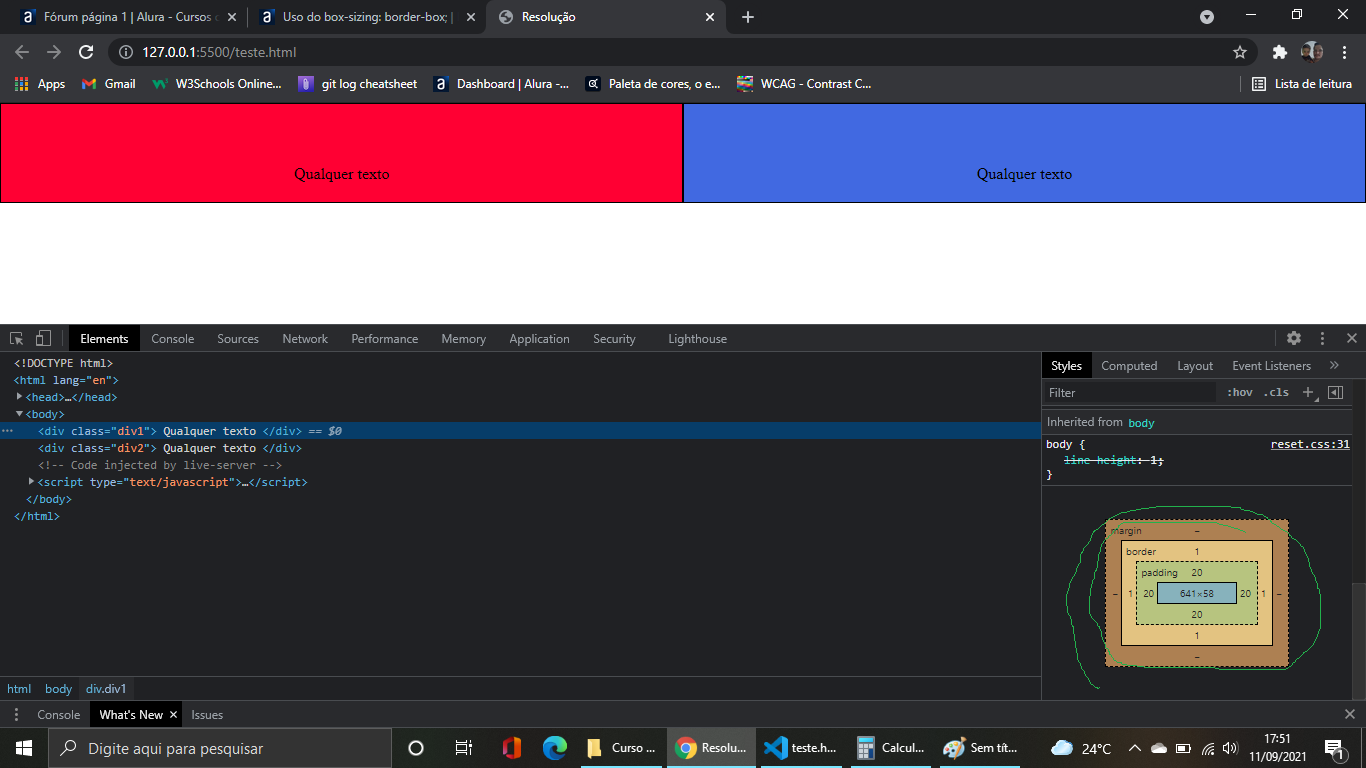This screenshot has height=768, width=1366.
Task: Switch to the Console tab in DevTools
Action: [173, 338]
